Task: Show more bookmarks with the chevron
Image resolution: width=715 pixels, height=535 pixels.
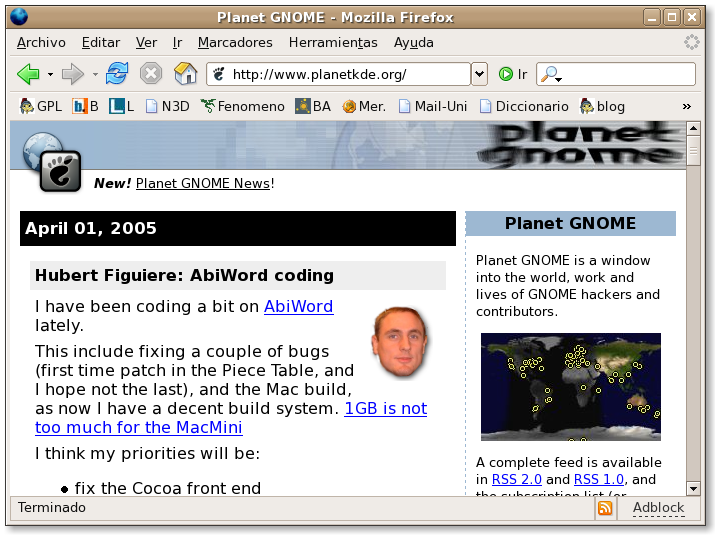Action: 687,107
